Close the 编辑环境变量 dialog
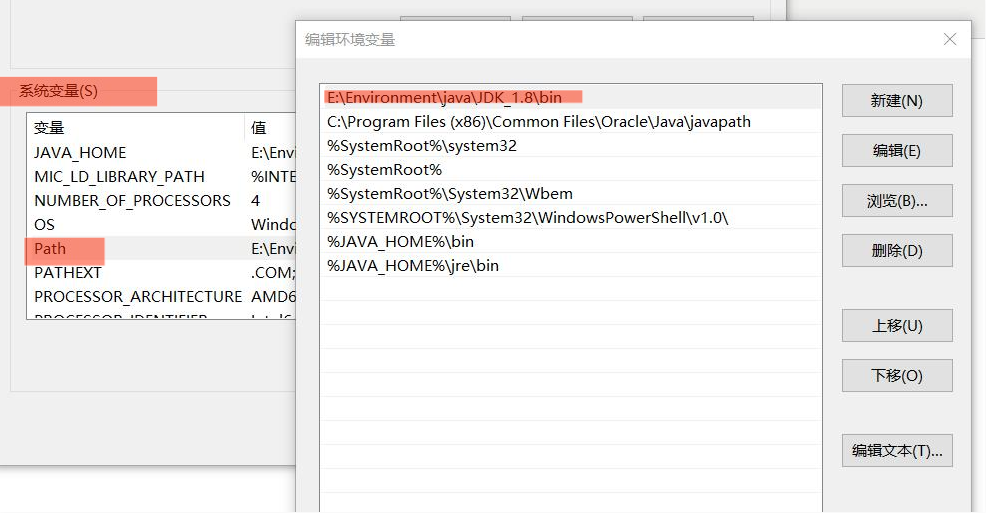The image size is (986, 513). pyautogui.click(x=949, y=39)
